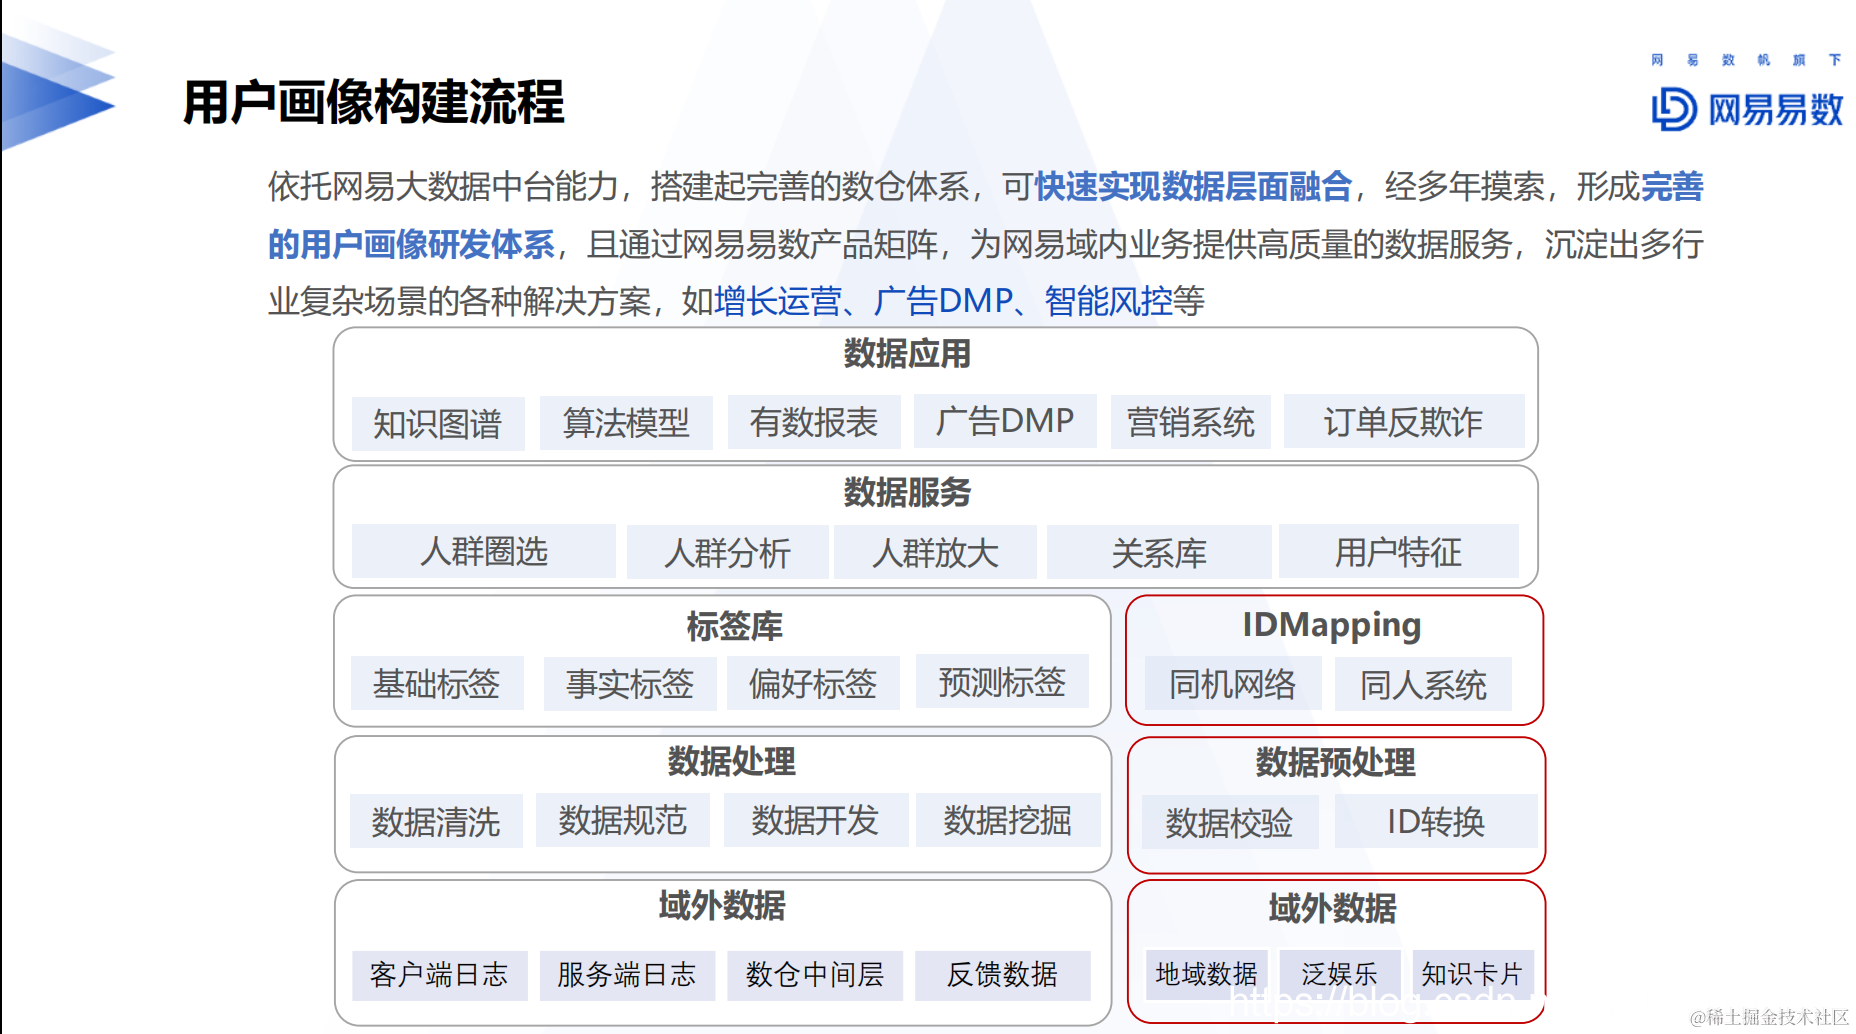Click the 同机网络 box
Viewport: 1856px width, 1034px height.
tap(1233, 684)
